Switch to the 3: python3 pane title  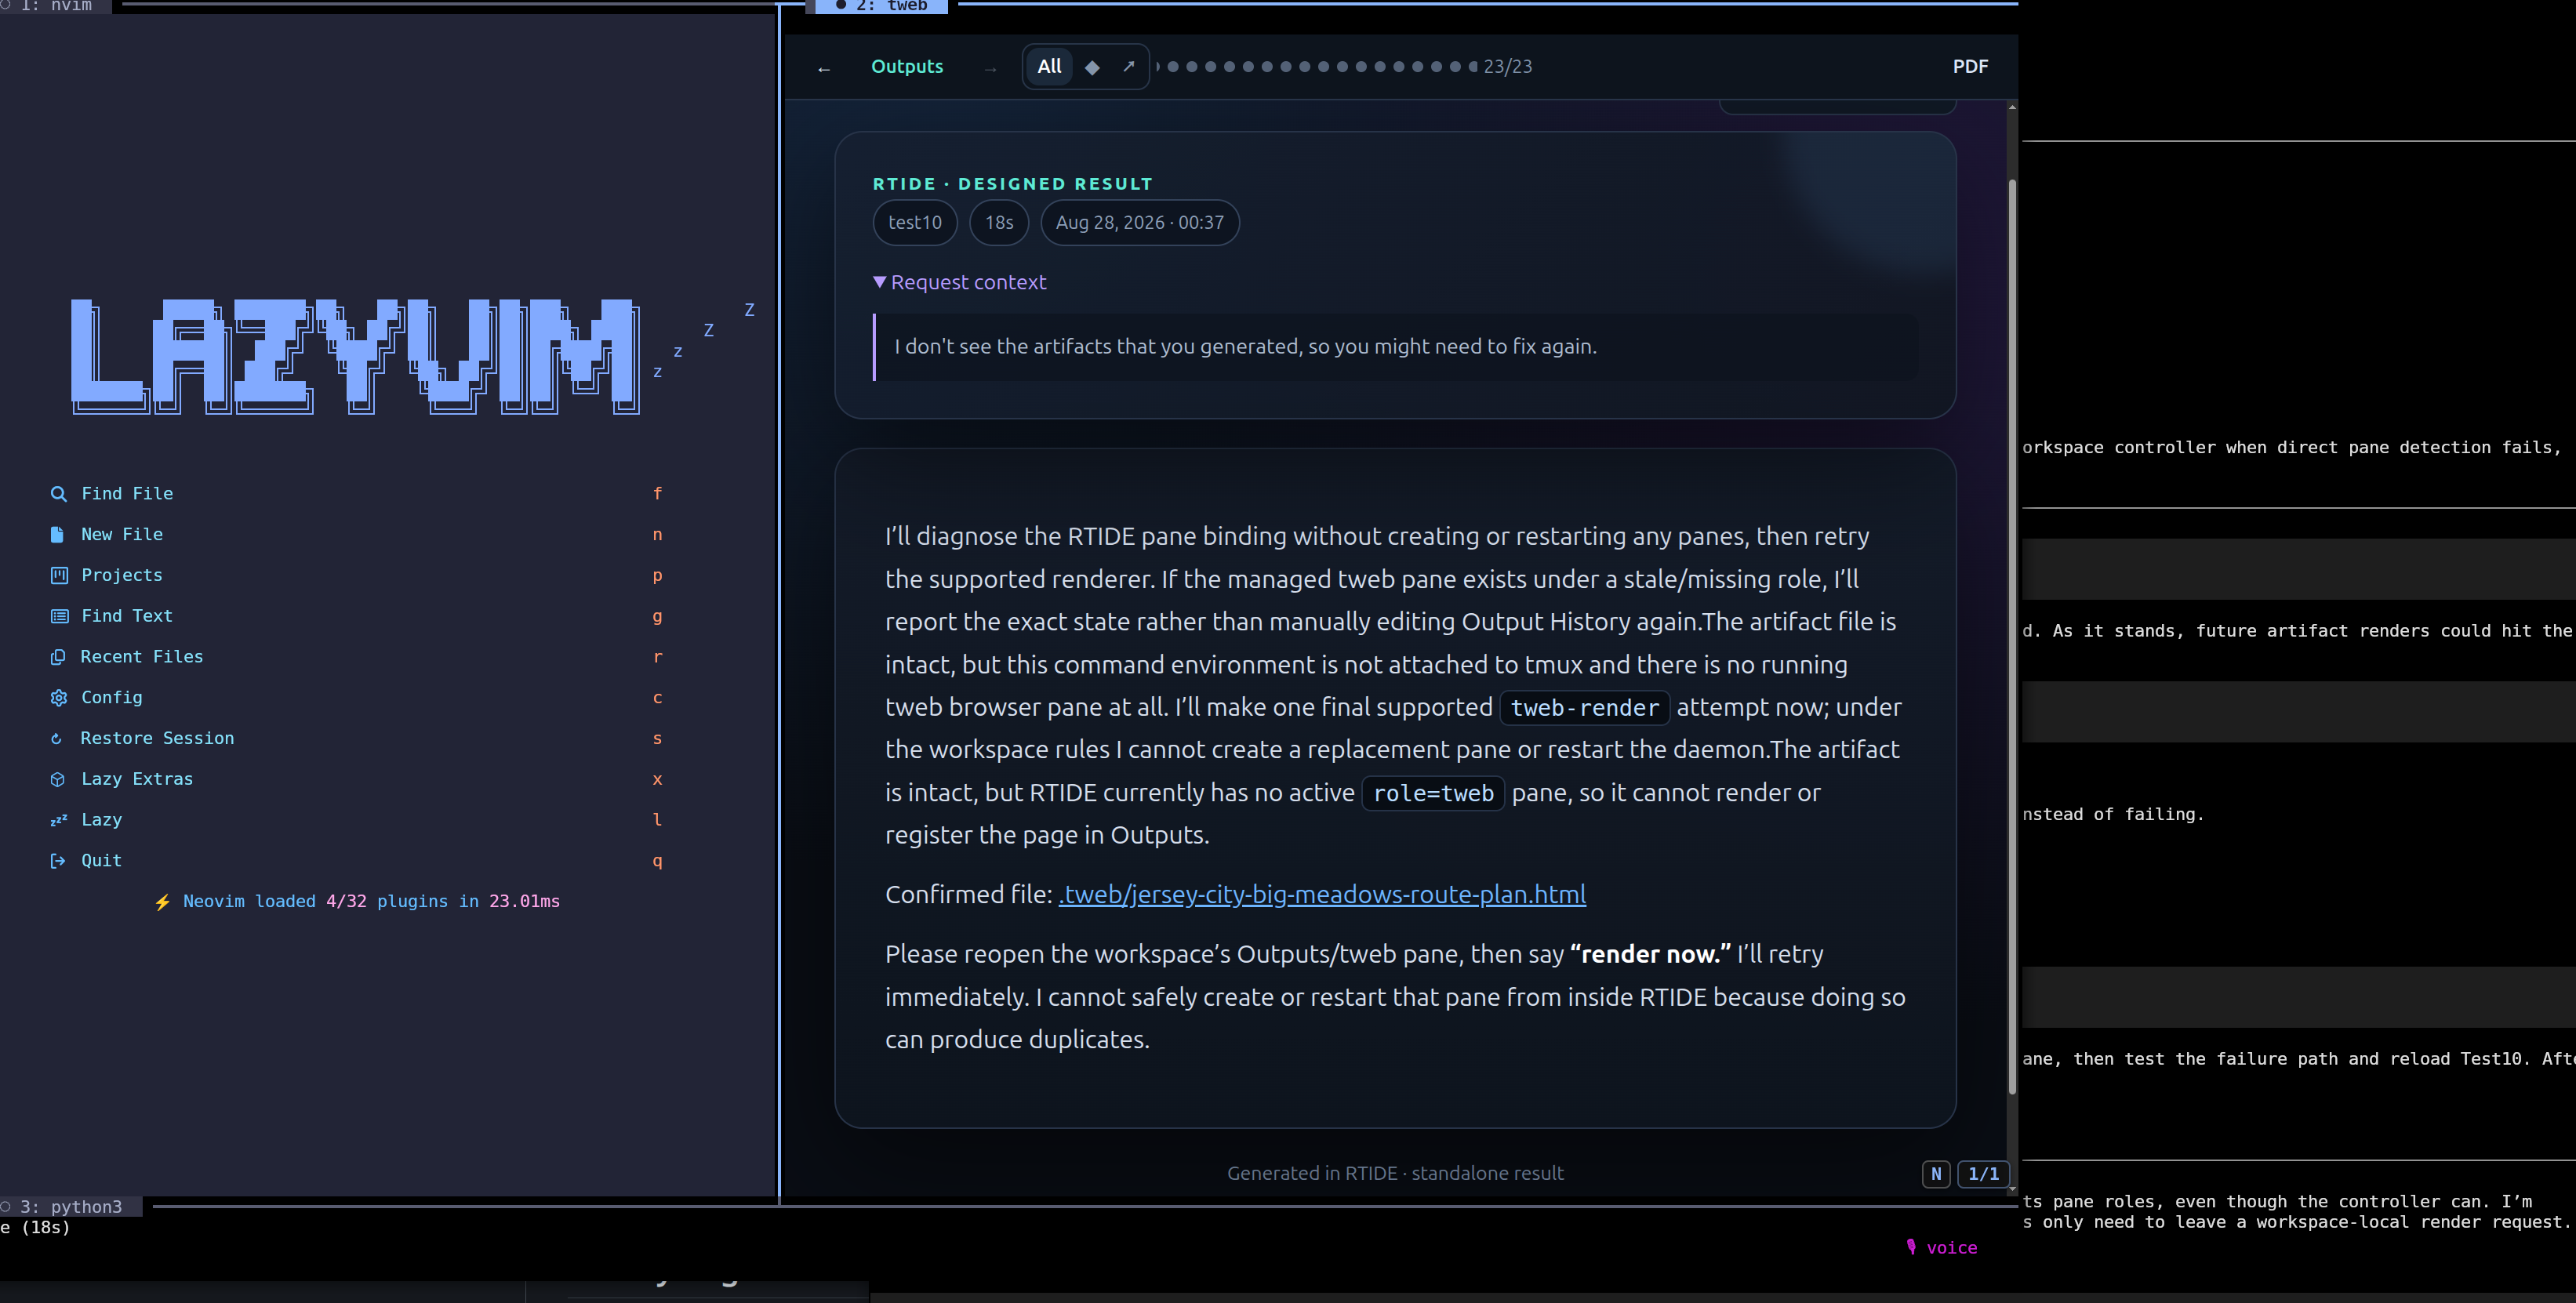(x=70, y=1207)
